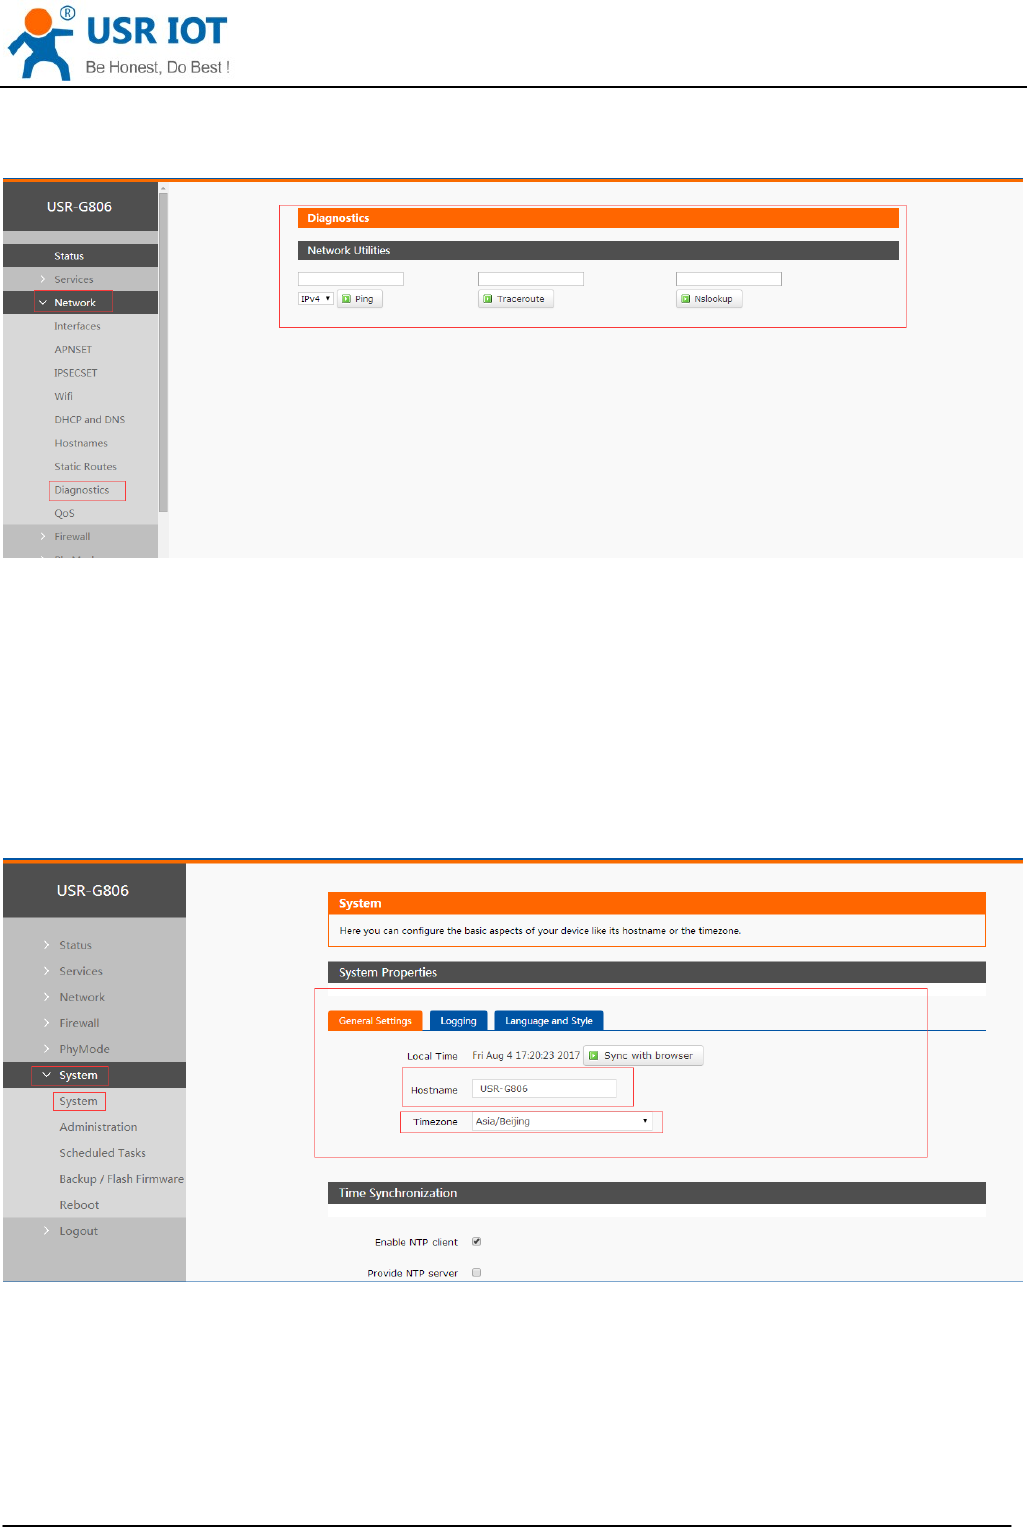This screenshot has height=1527, width=1027.
Task: Open the Timezone dropdown
Action: (562, 1122)
